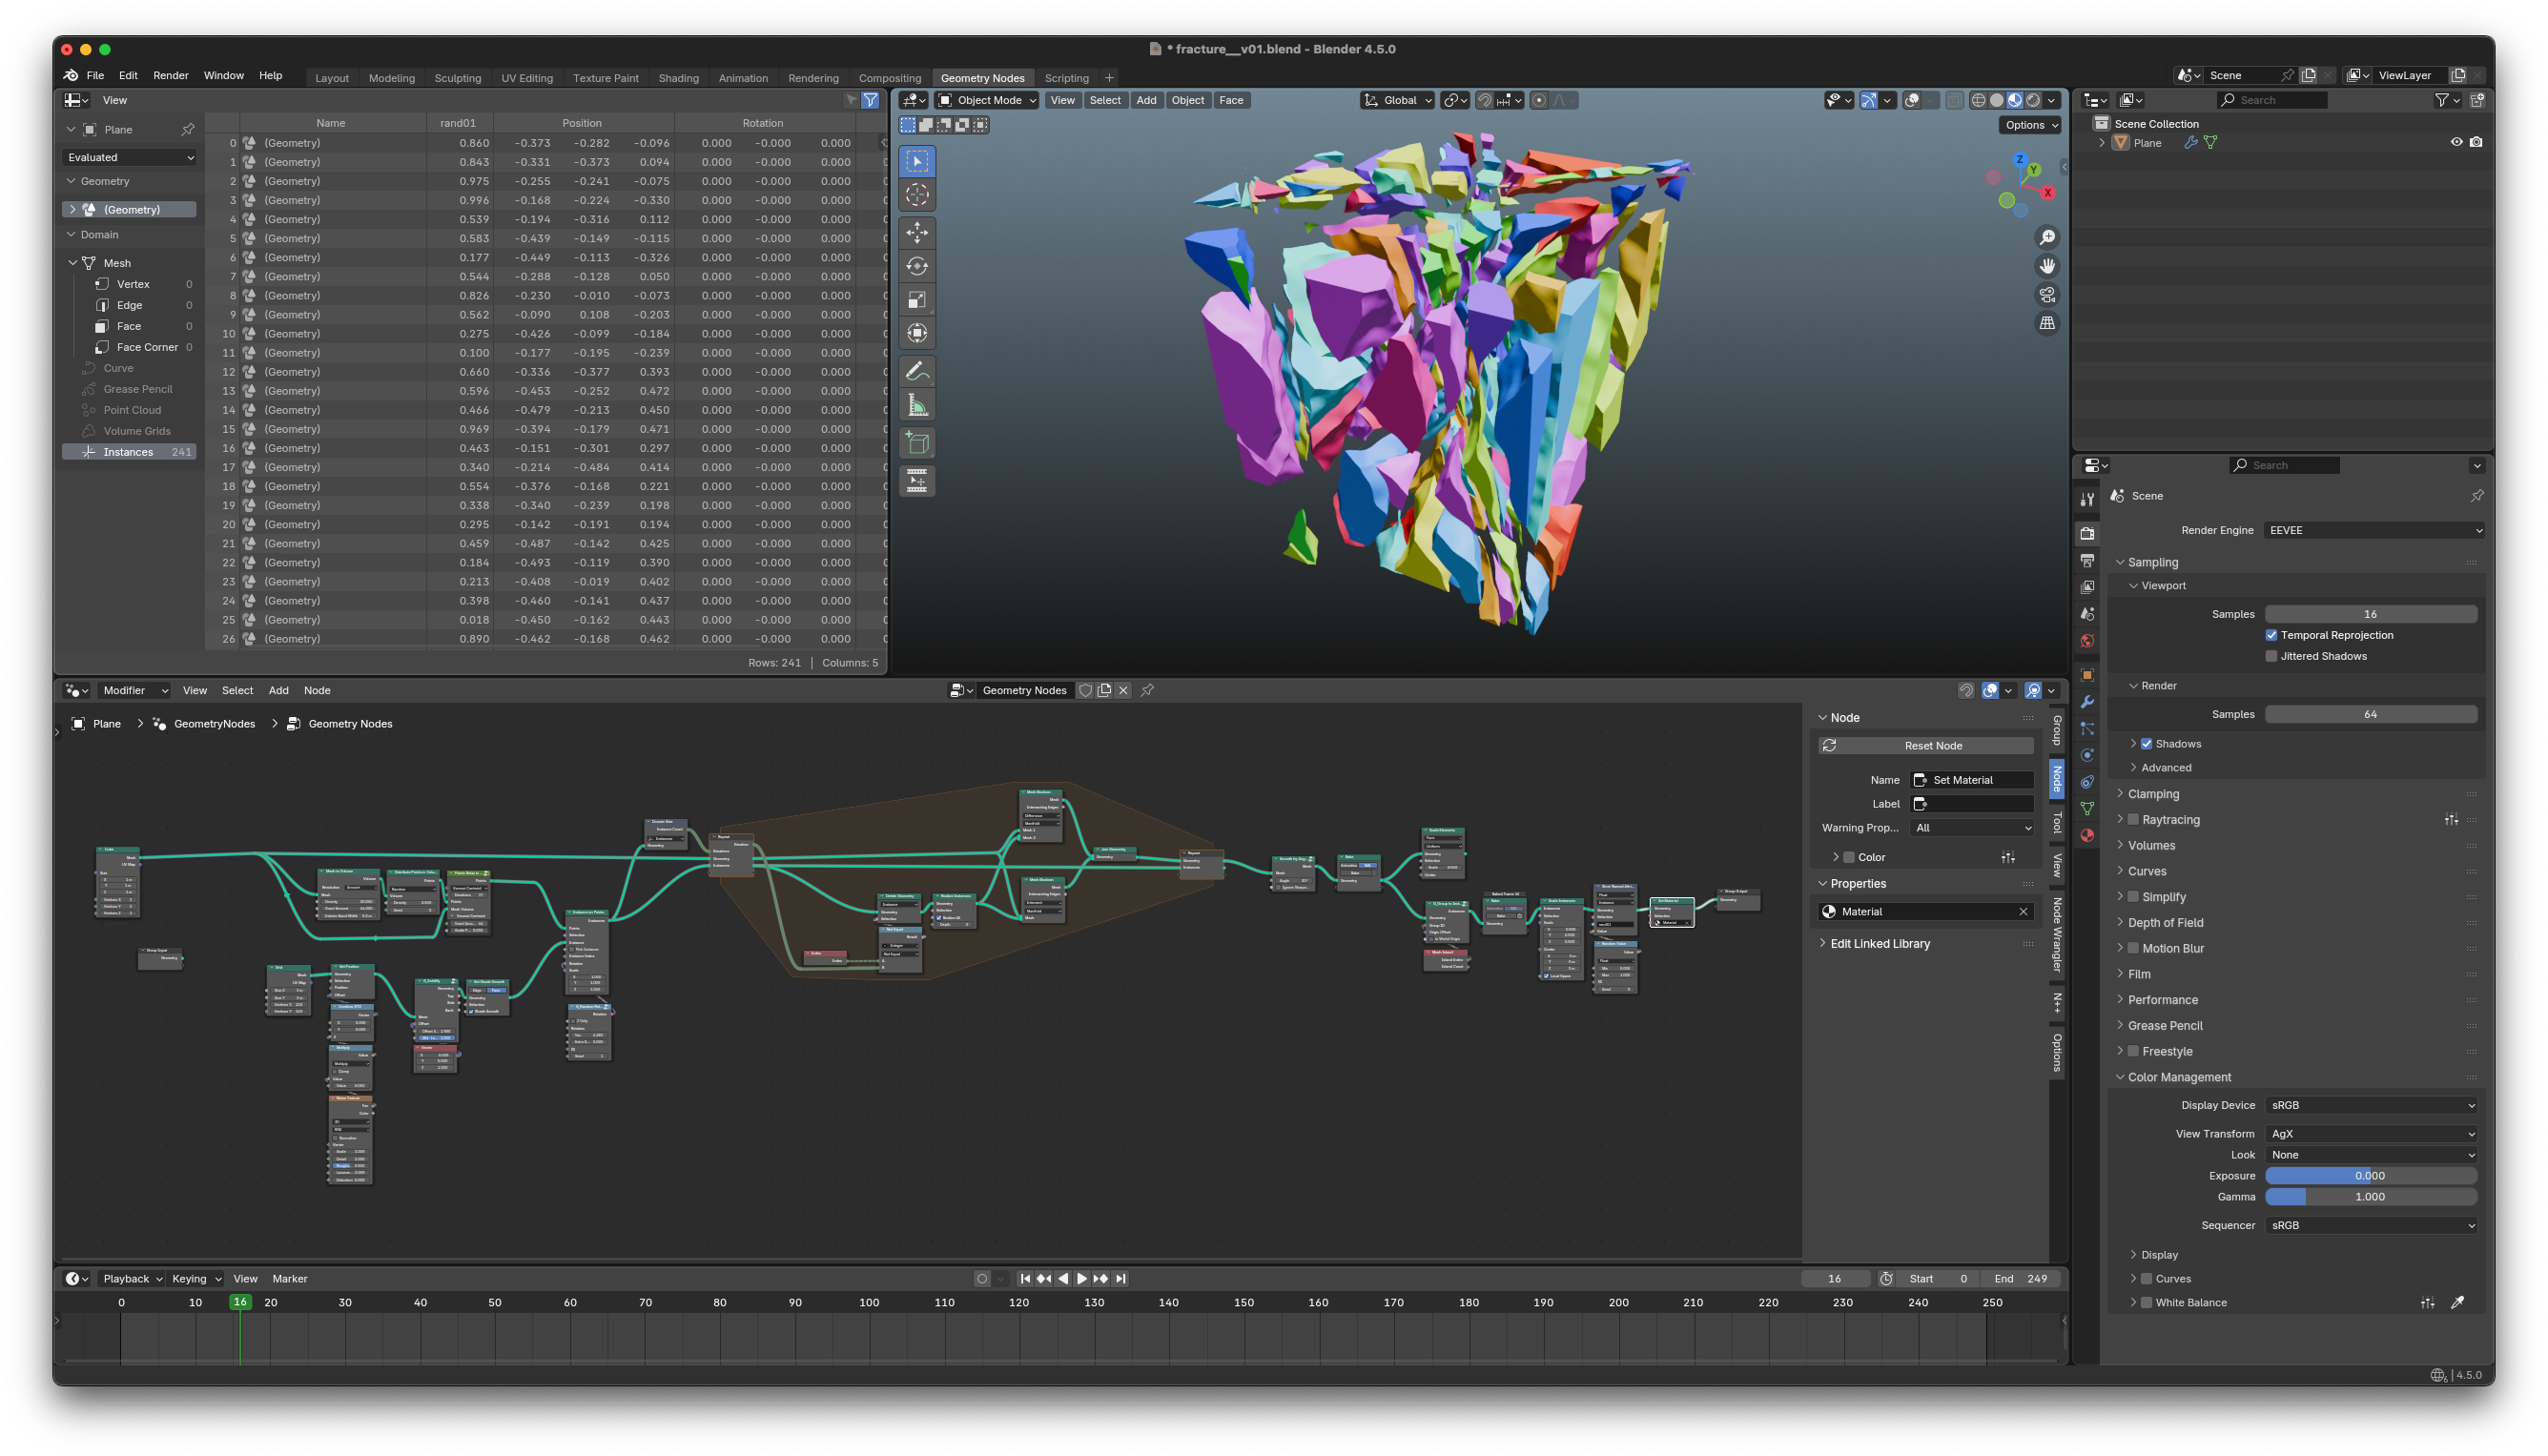
Task: Enable the Motion Blur checkbox
Action: [x=2133, y=948]
